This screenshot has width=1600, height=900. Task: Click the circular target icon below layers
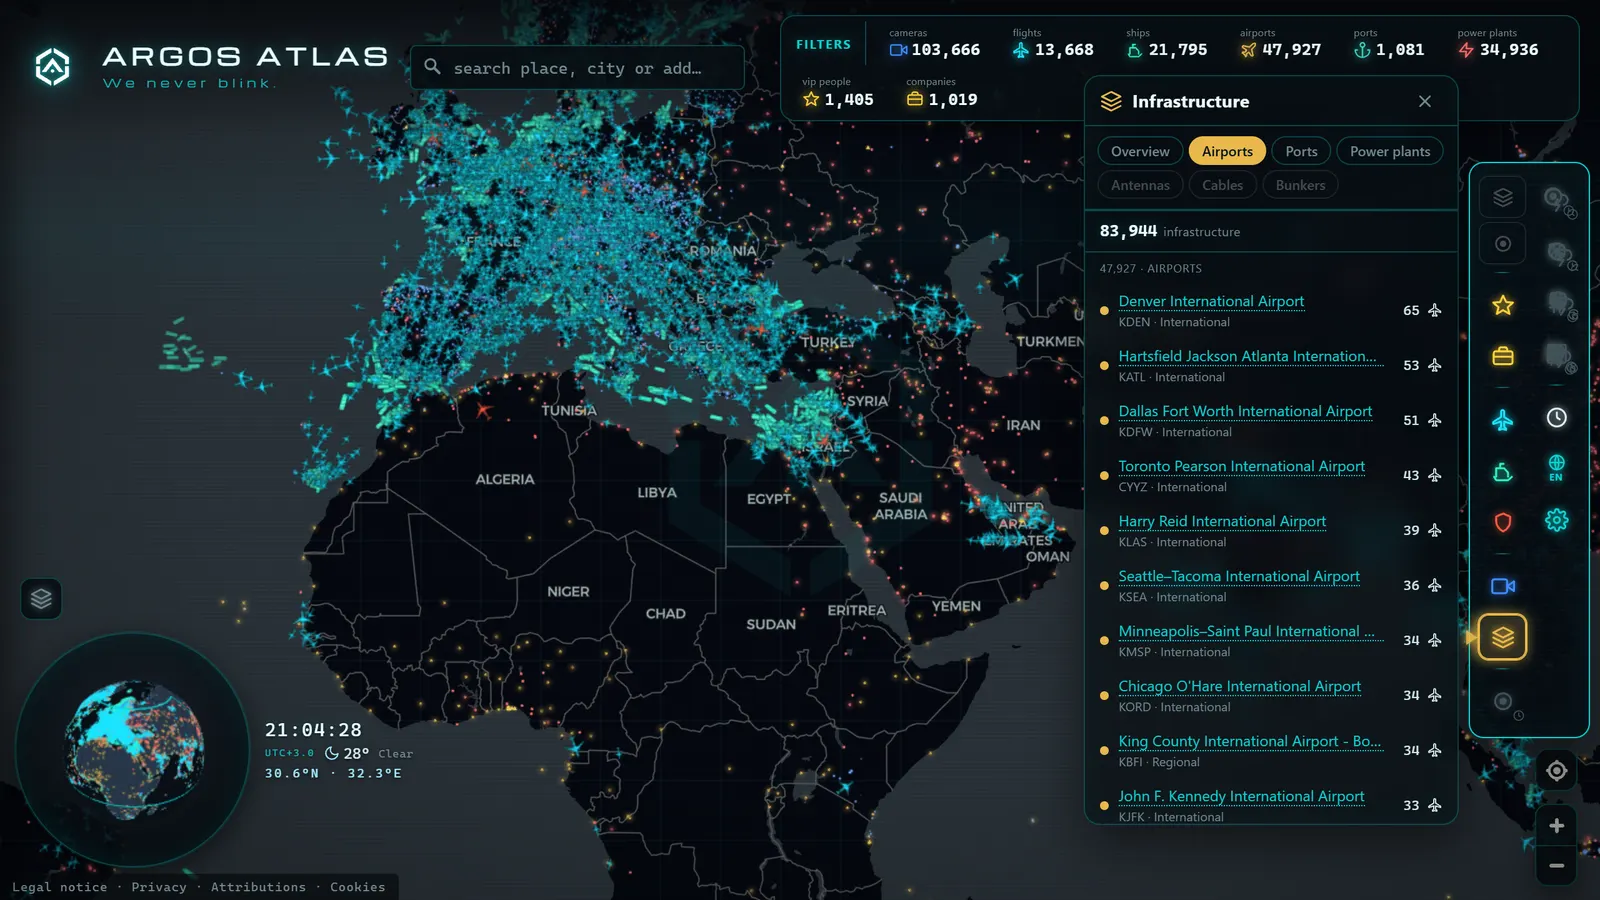coord(1502,244)
